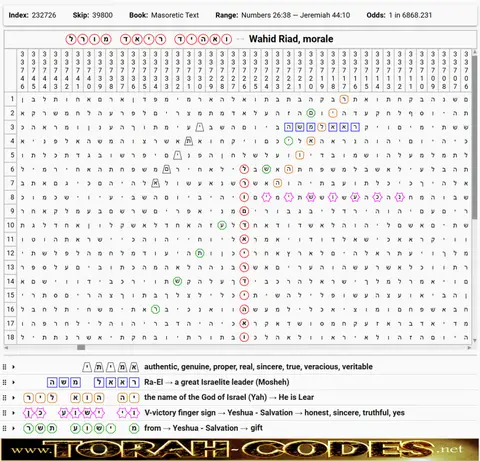This screenshot has width=480, height=461.
Task: Click the 'Book: Masoretic Text' label
Action: click(x=164, y=15)
